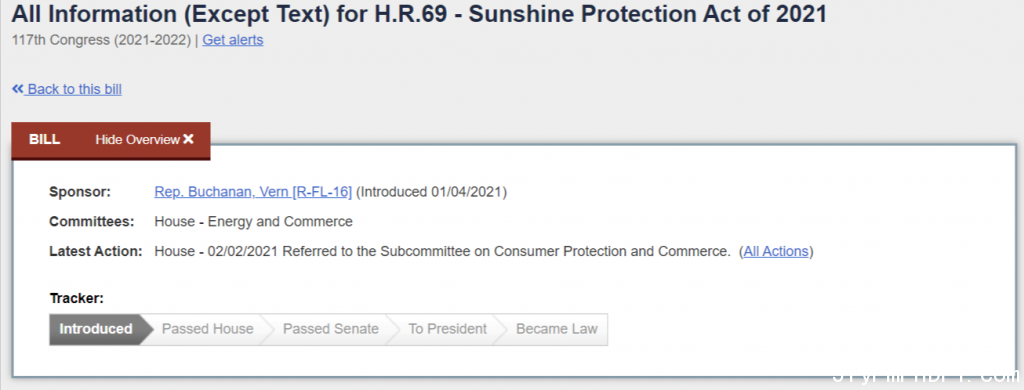
Task: Open the Get alerts link
Action: [x=232, y=40]
